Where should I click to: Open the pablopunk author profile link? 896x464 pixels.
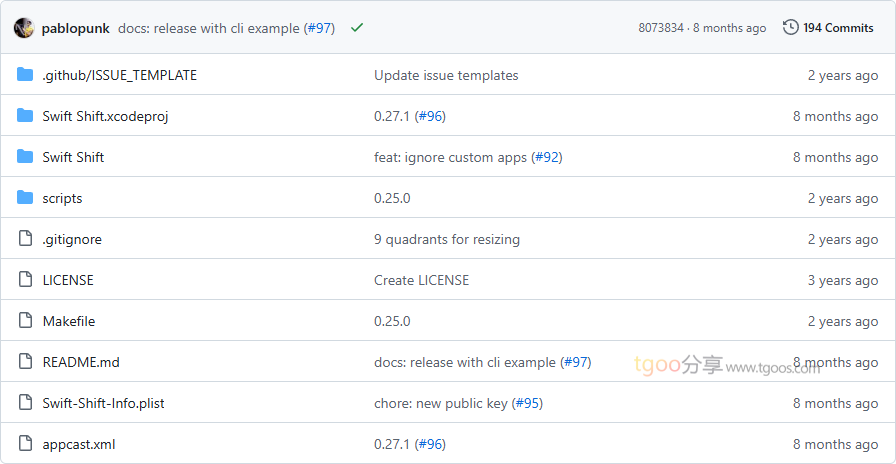point(76,28)
